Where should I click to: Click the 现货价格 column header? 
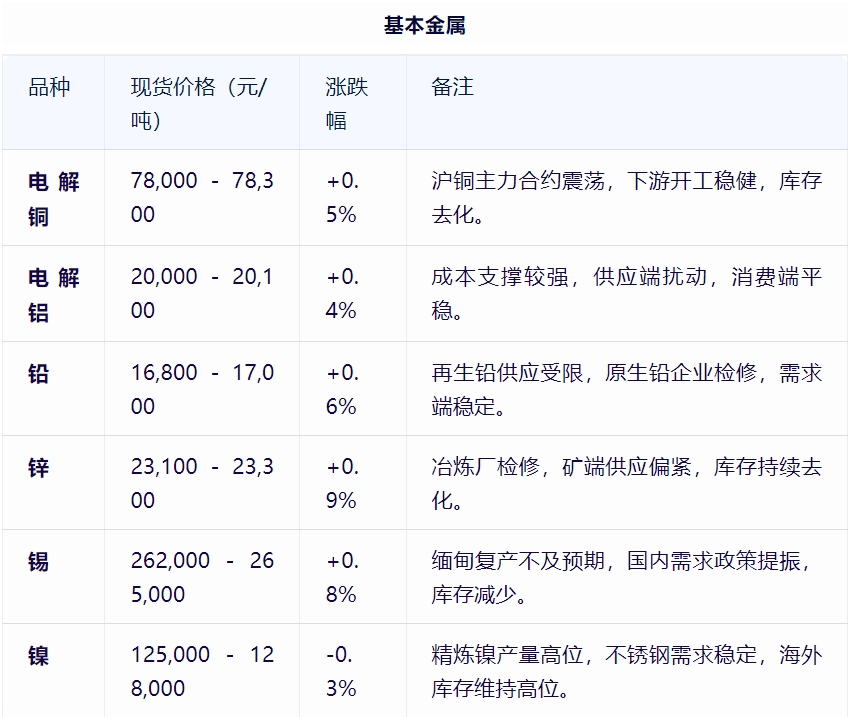click(x=199, y=103)
